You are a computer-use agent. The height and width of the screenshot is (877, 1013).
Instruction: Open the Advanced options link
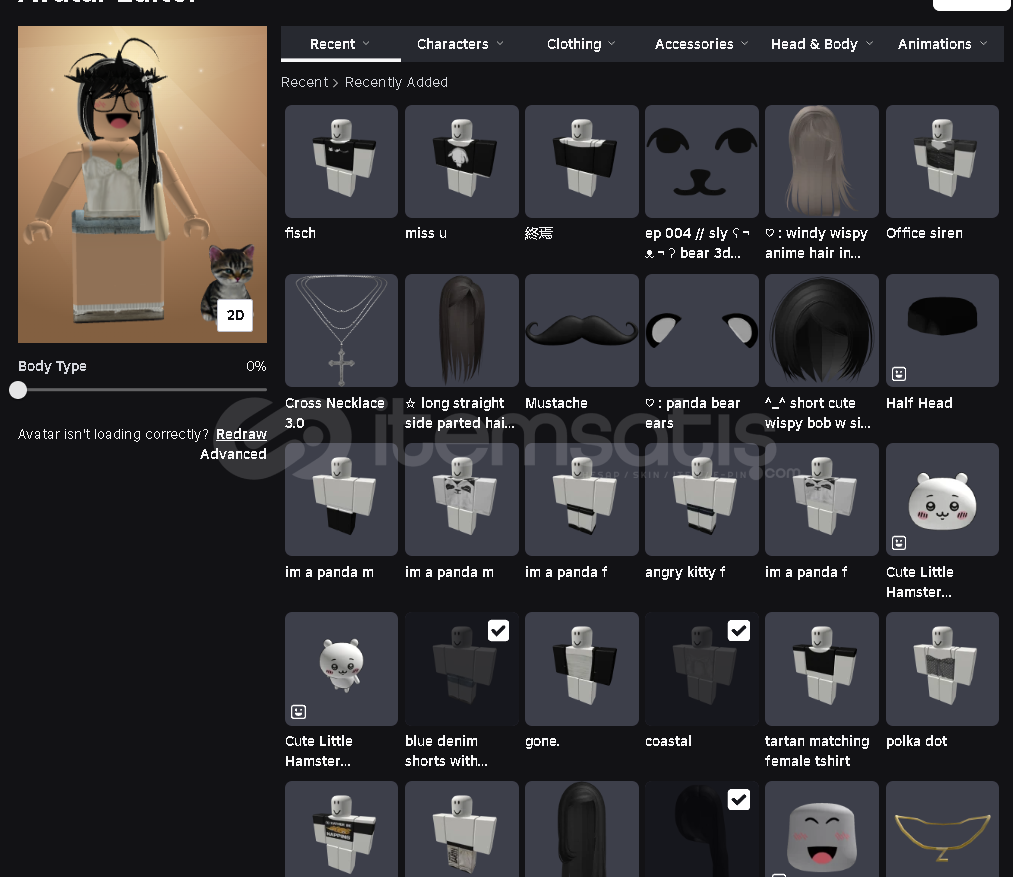[233, 454]
